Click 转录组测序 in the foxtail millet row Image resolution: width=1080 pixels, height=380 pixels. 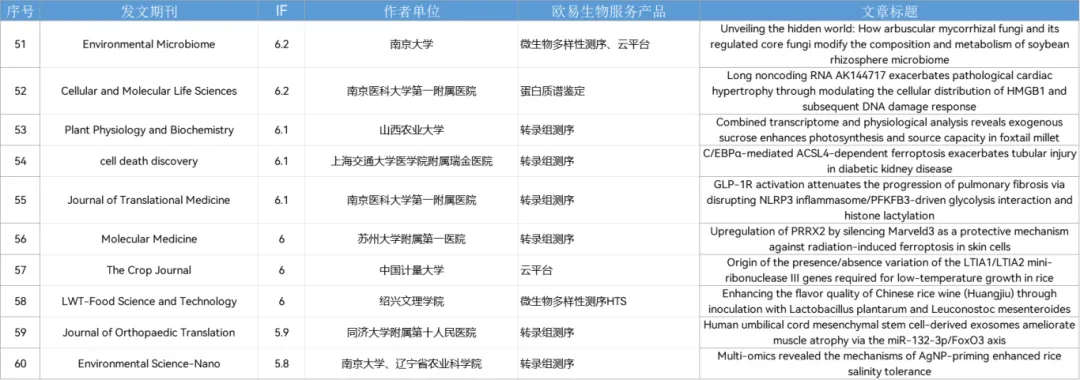pos(608,130)
